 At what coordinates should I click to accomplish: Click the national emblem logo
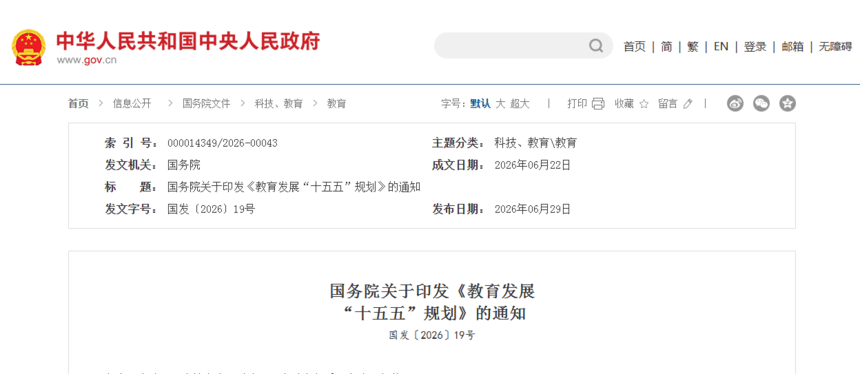tap(30, 47)
